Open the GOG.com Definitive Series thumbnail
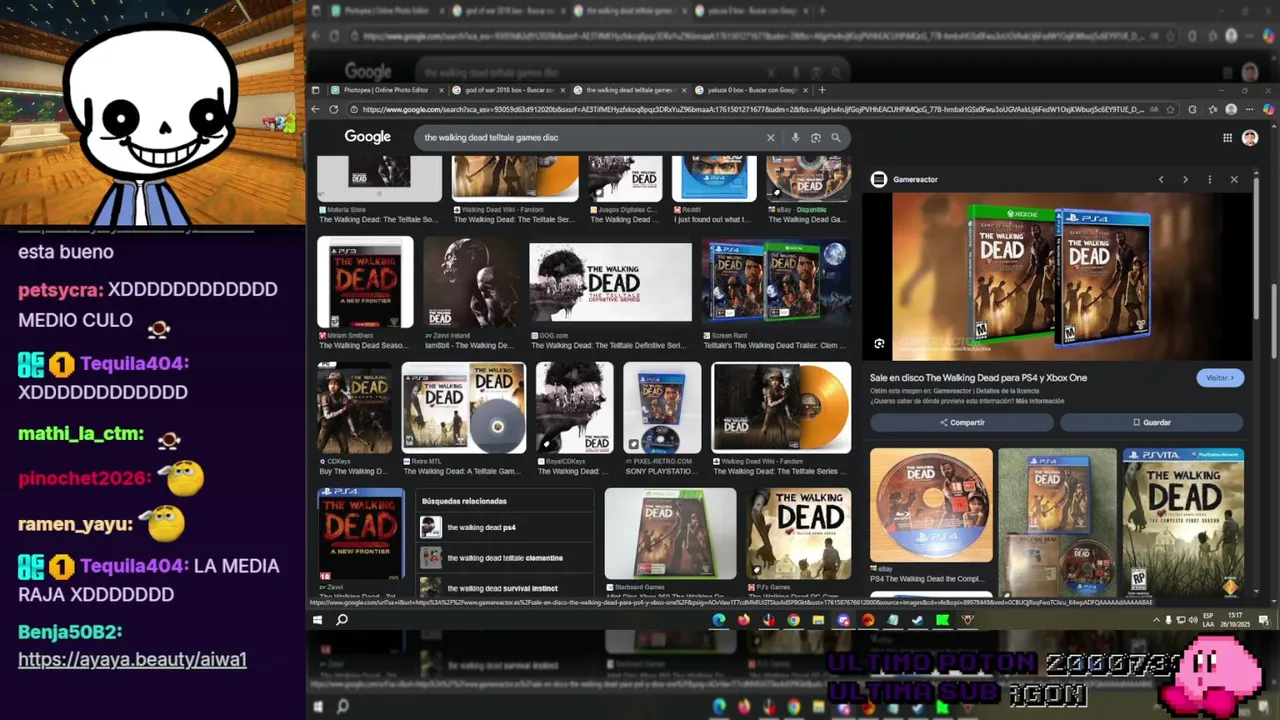This screenshot has height=720, width=1280. click(610, 283)
